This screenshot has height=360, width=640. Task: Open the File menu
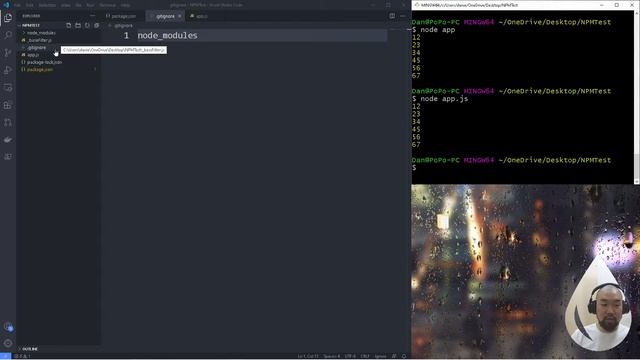tap(18, 5)
